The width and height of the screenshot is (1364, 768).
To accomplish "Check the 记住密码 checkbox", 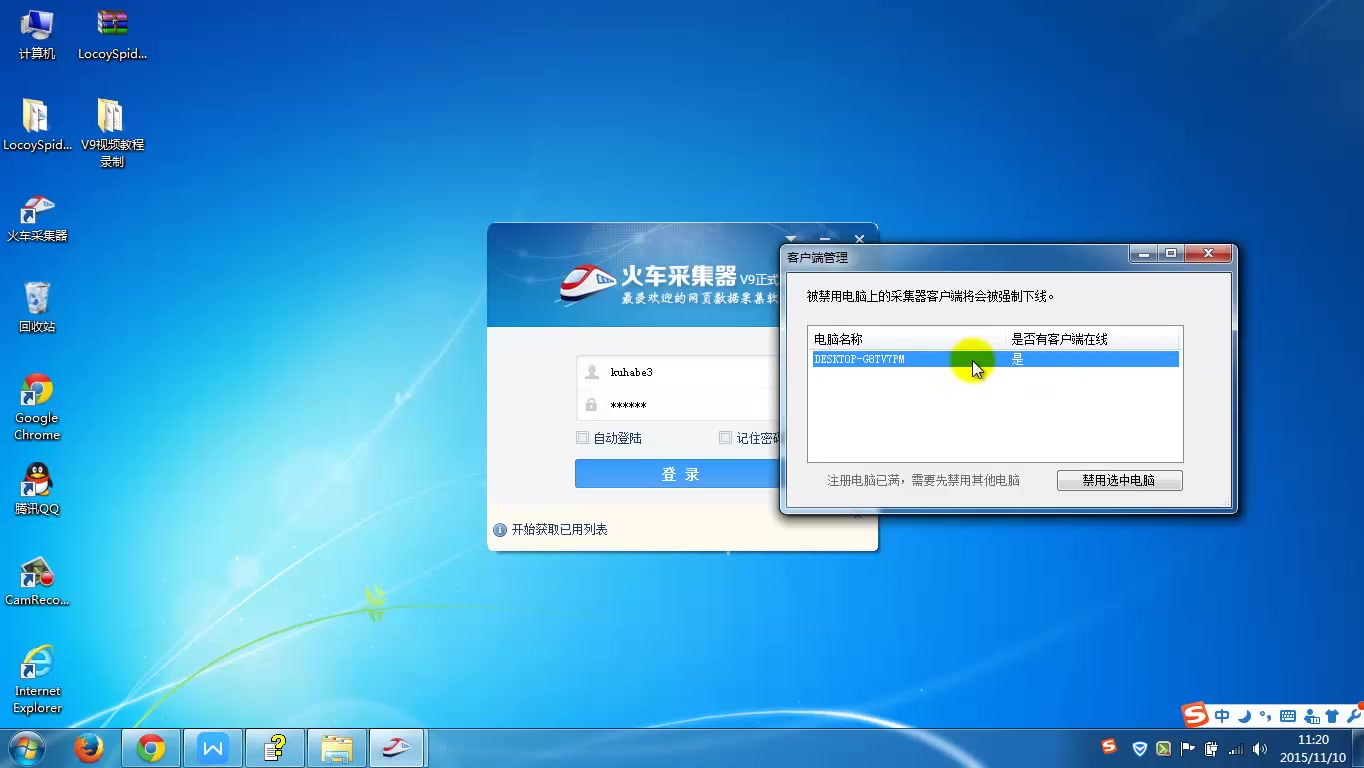I will pyautogui.click(x=725, y=438).
